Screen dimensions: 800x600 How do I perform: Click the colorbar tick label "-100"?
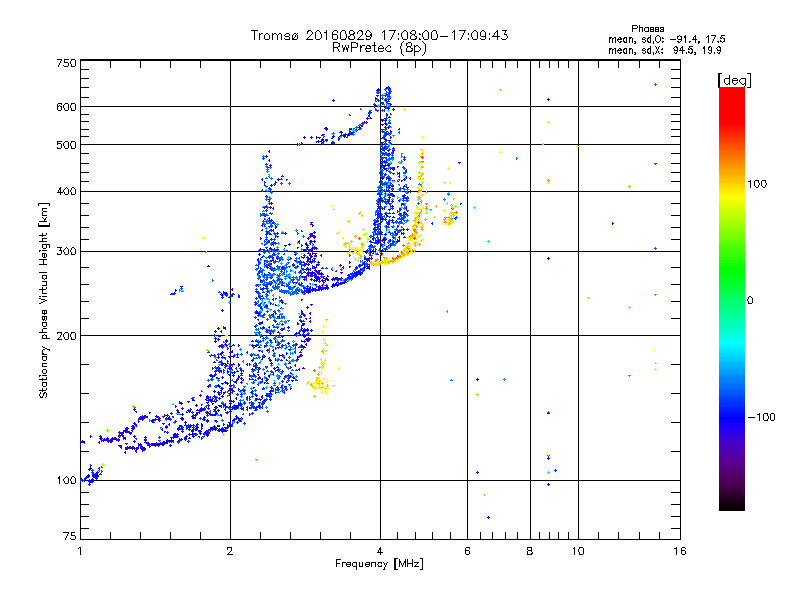762,417
